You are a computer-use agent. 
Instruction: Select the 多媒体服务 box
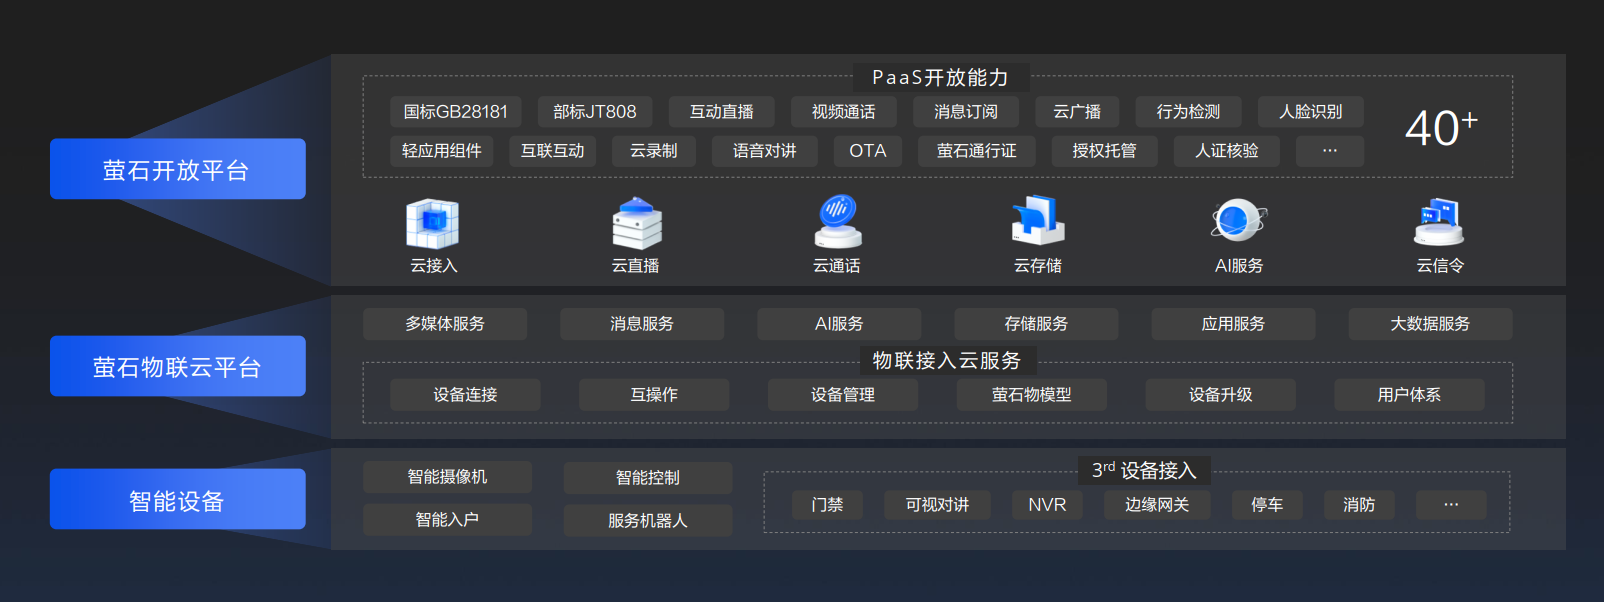(445, 324)
